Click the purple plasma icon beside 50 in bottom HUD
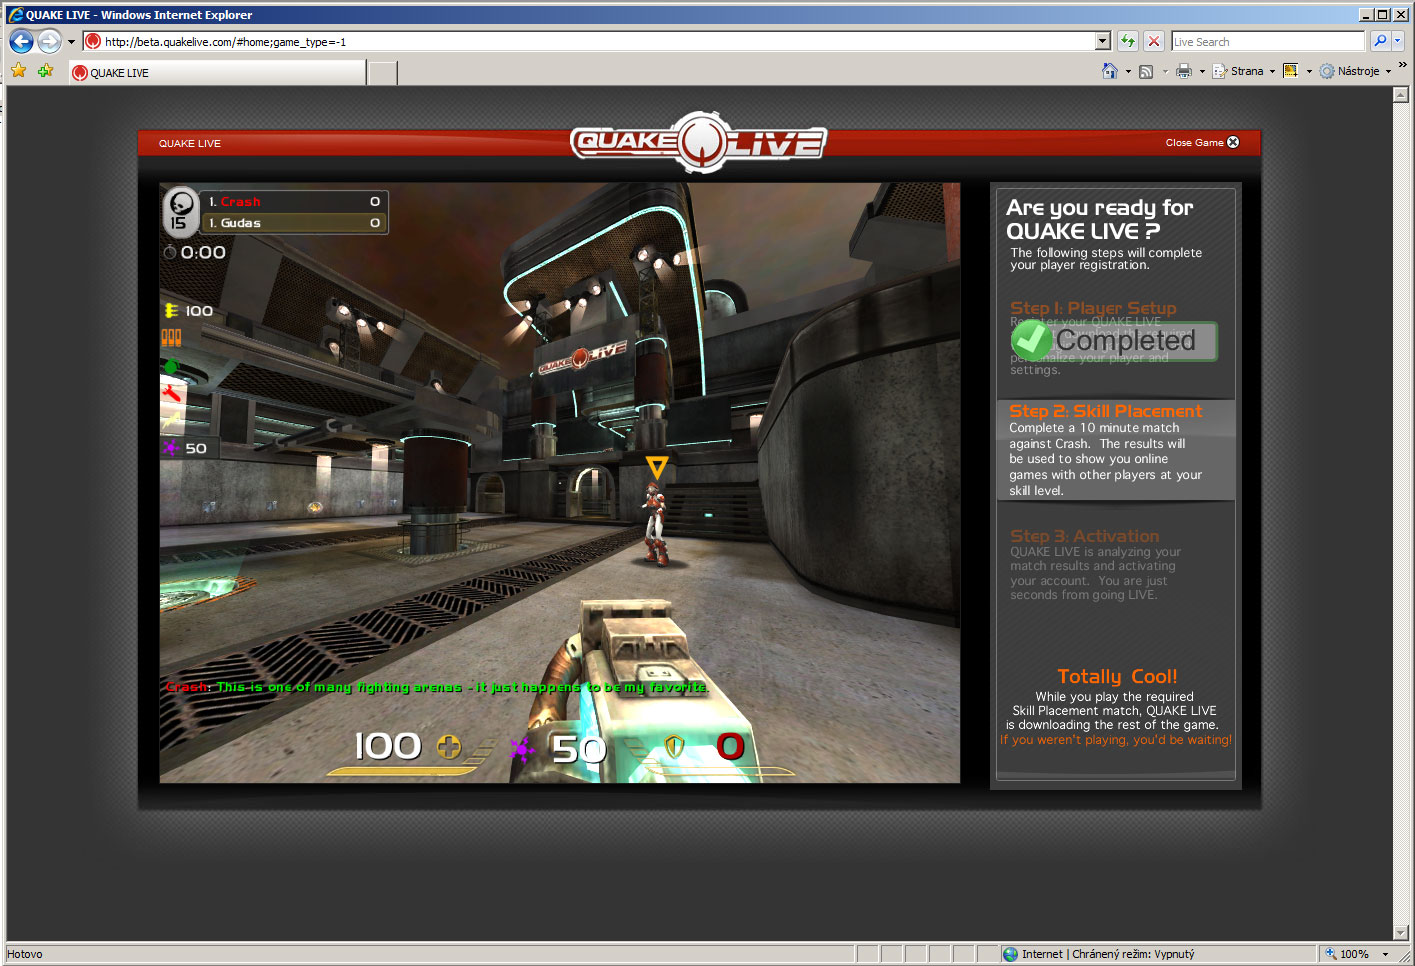This screenshot has width=1415, height=966. pyautogui.click(x=522, y=748)
